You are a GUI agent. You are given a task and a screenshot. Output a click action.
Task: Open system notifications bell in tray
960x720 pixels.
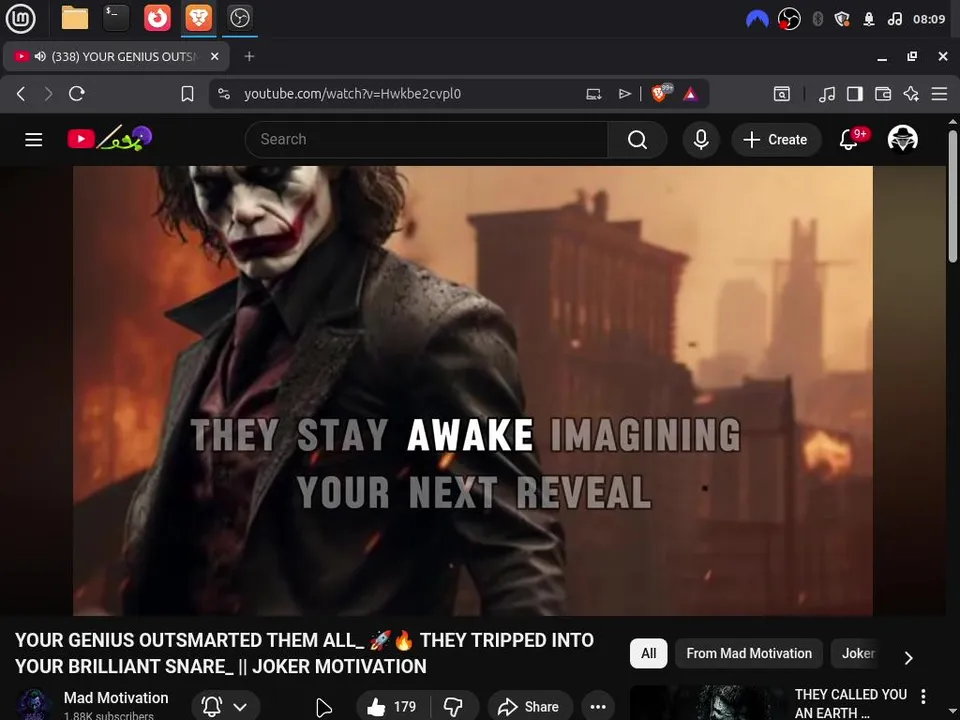pyautogui.click(x=869, y=19)
